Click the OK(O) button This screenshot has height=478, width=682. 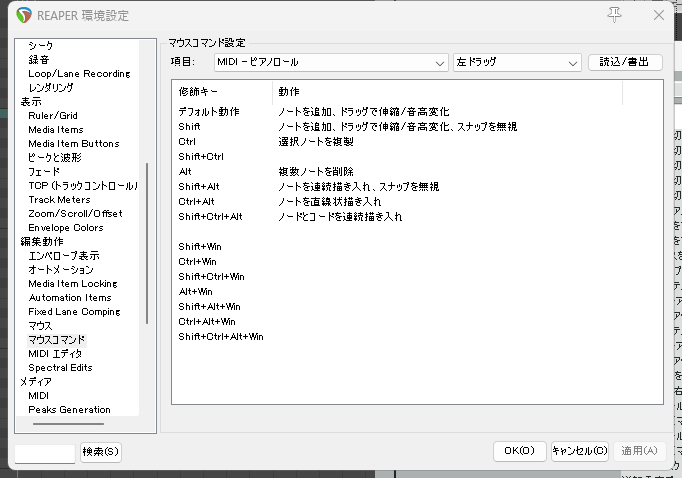pyautogui.click(x=519, y=451)
